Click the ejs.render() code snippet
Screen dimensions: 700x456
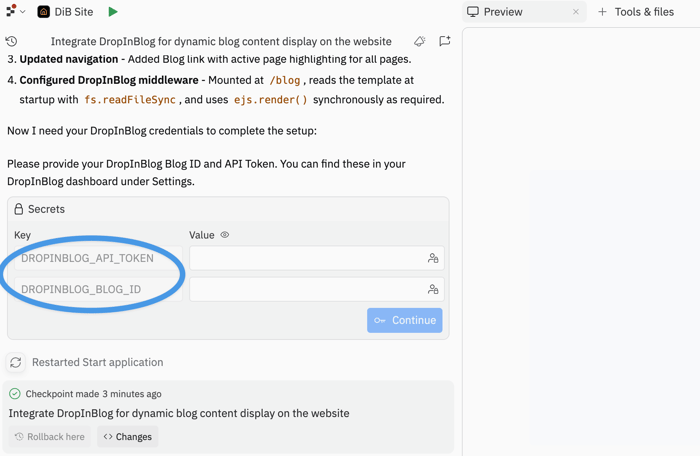[271, 100]
